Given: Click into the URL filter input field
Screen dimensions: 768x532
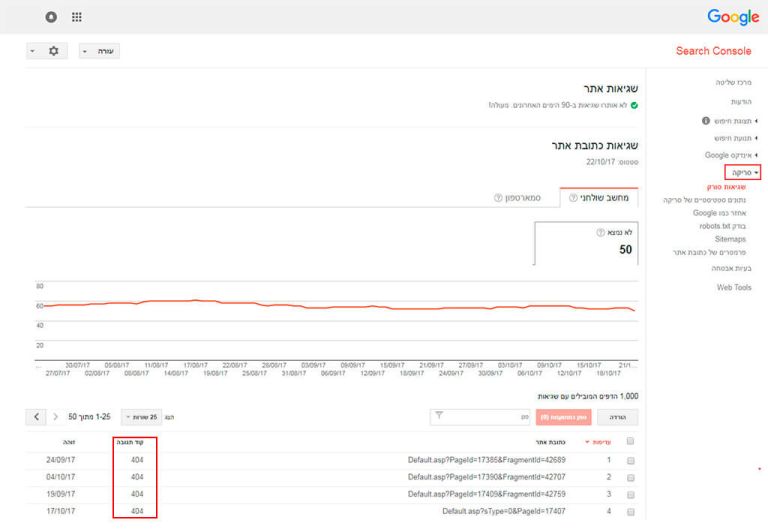Looking at the screenshot, I should tap(480, 417).
